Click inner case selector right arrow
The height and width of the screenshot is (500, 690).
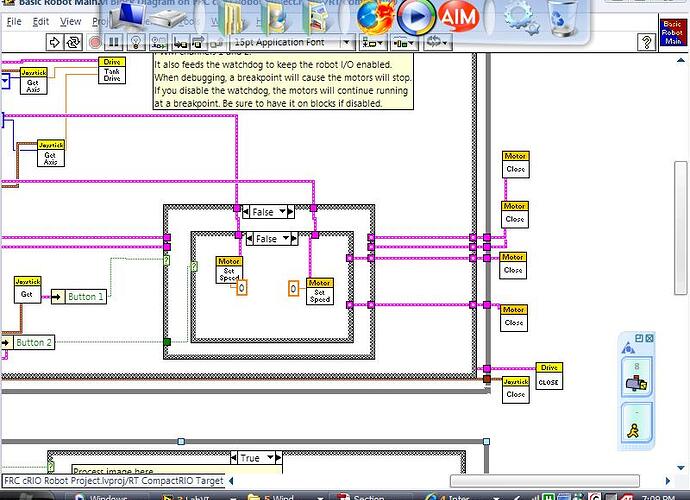click(x=294, y=239)
